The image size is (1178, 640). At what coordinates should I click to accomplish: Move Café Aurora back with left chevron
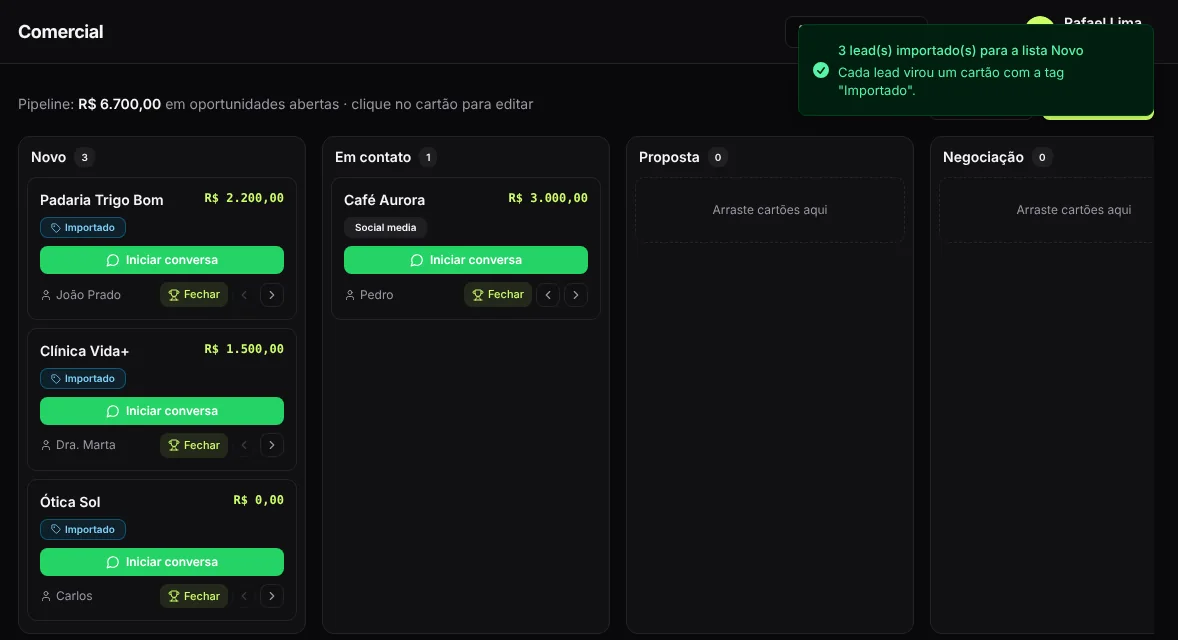548,295
